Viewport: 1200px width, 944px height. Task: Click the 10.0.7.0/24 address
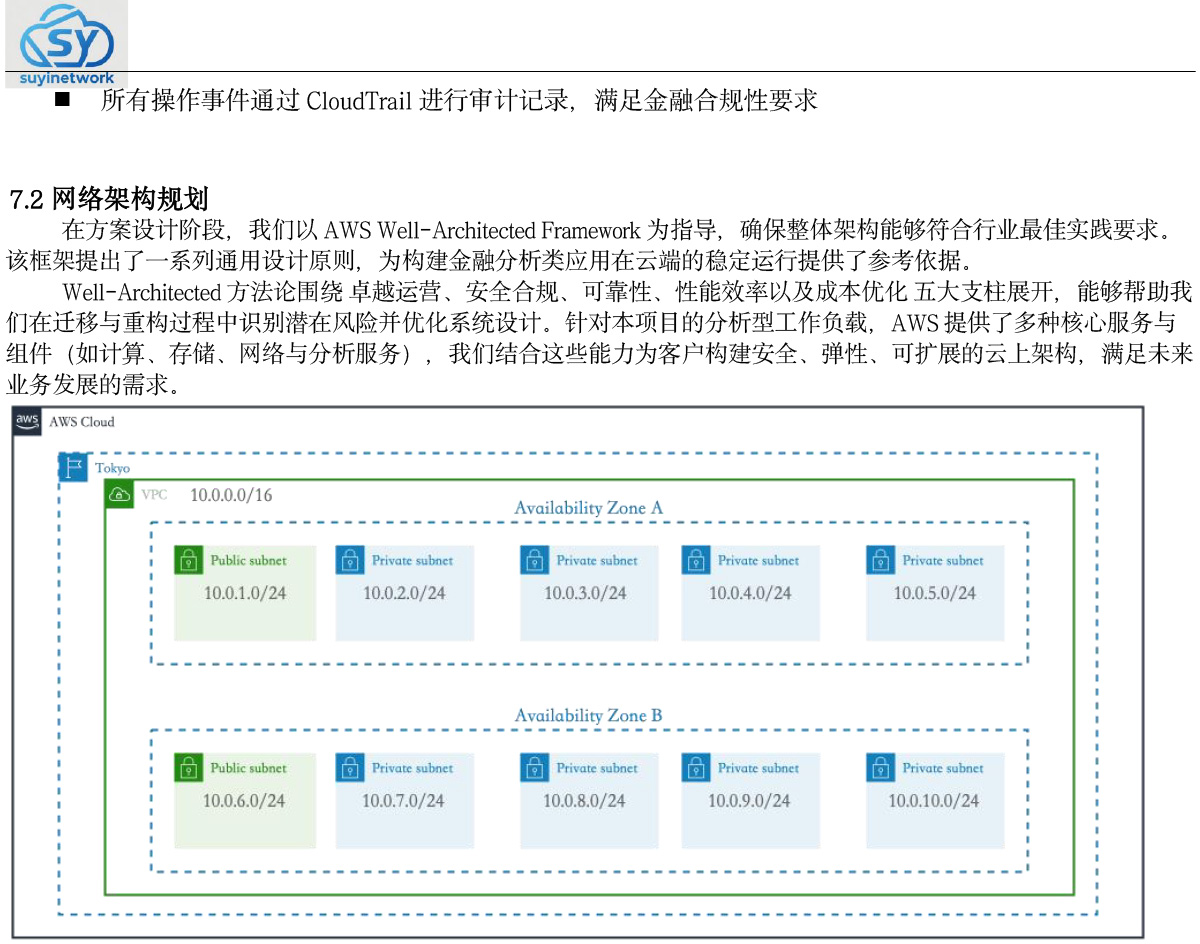403,801
